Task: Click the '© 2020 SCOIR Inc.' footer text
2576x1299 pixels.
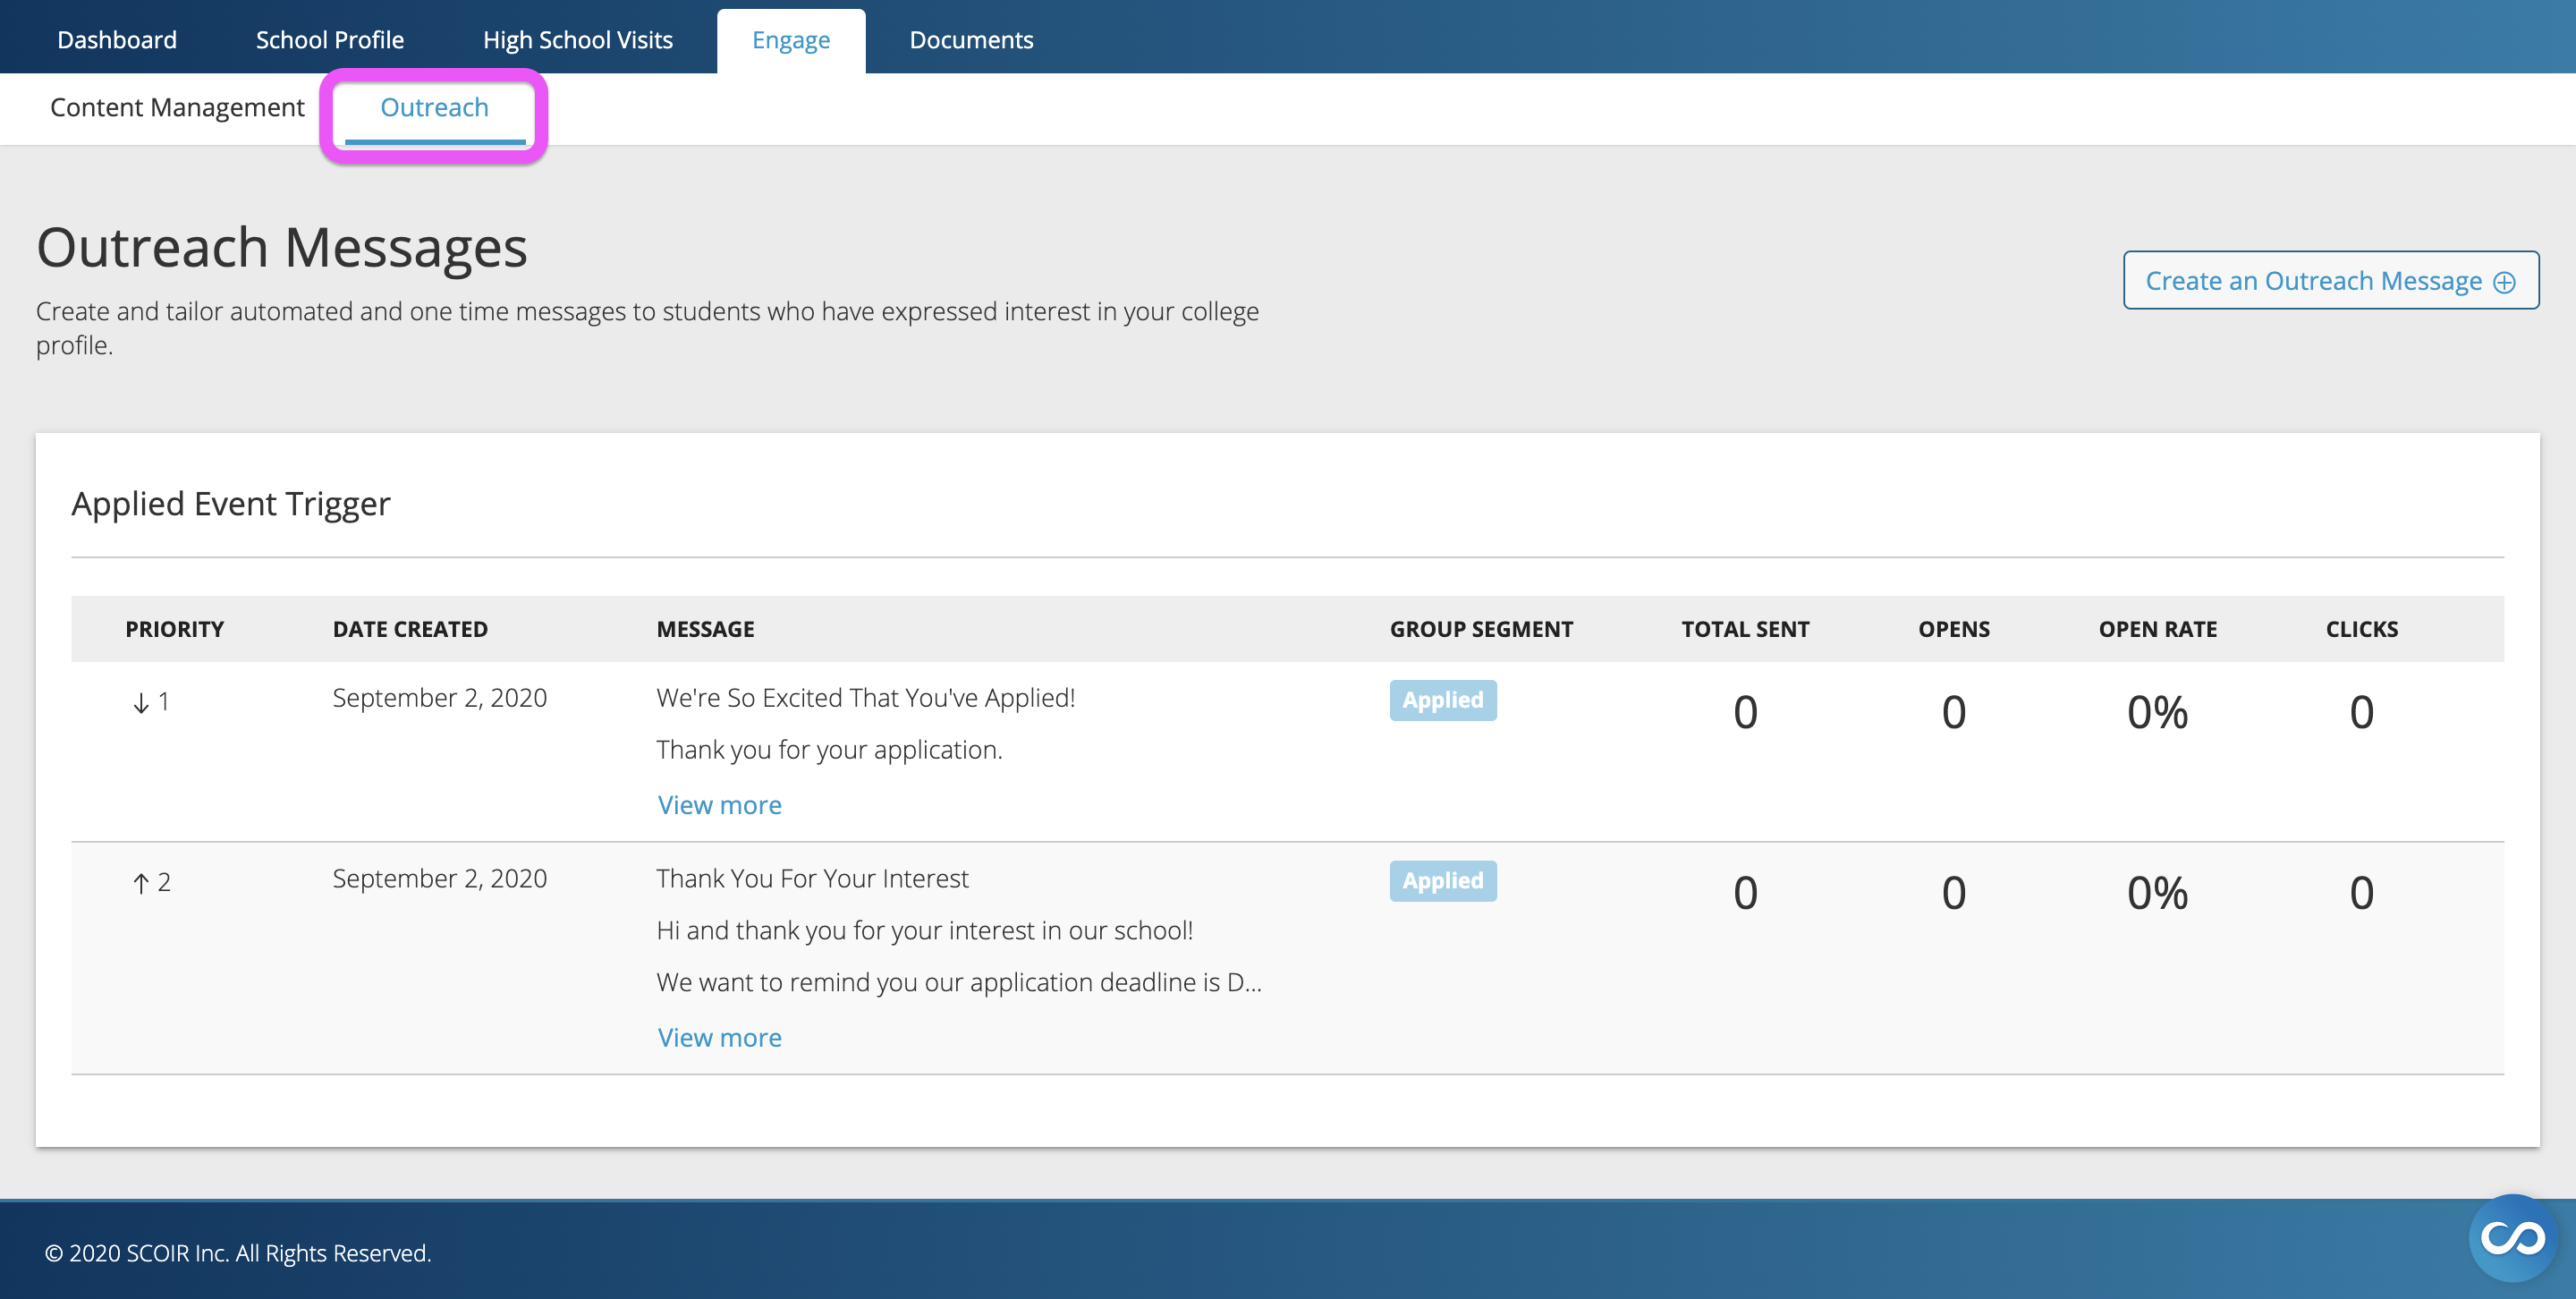Action: pyautogui.click(x=238, y=1254)
